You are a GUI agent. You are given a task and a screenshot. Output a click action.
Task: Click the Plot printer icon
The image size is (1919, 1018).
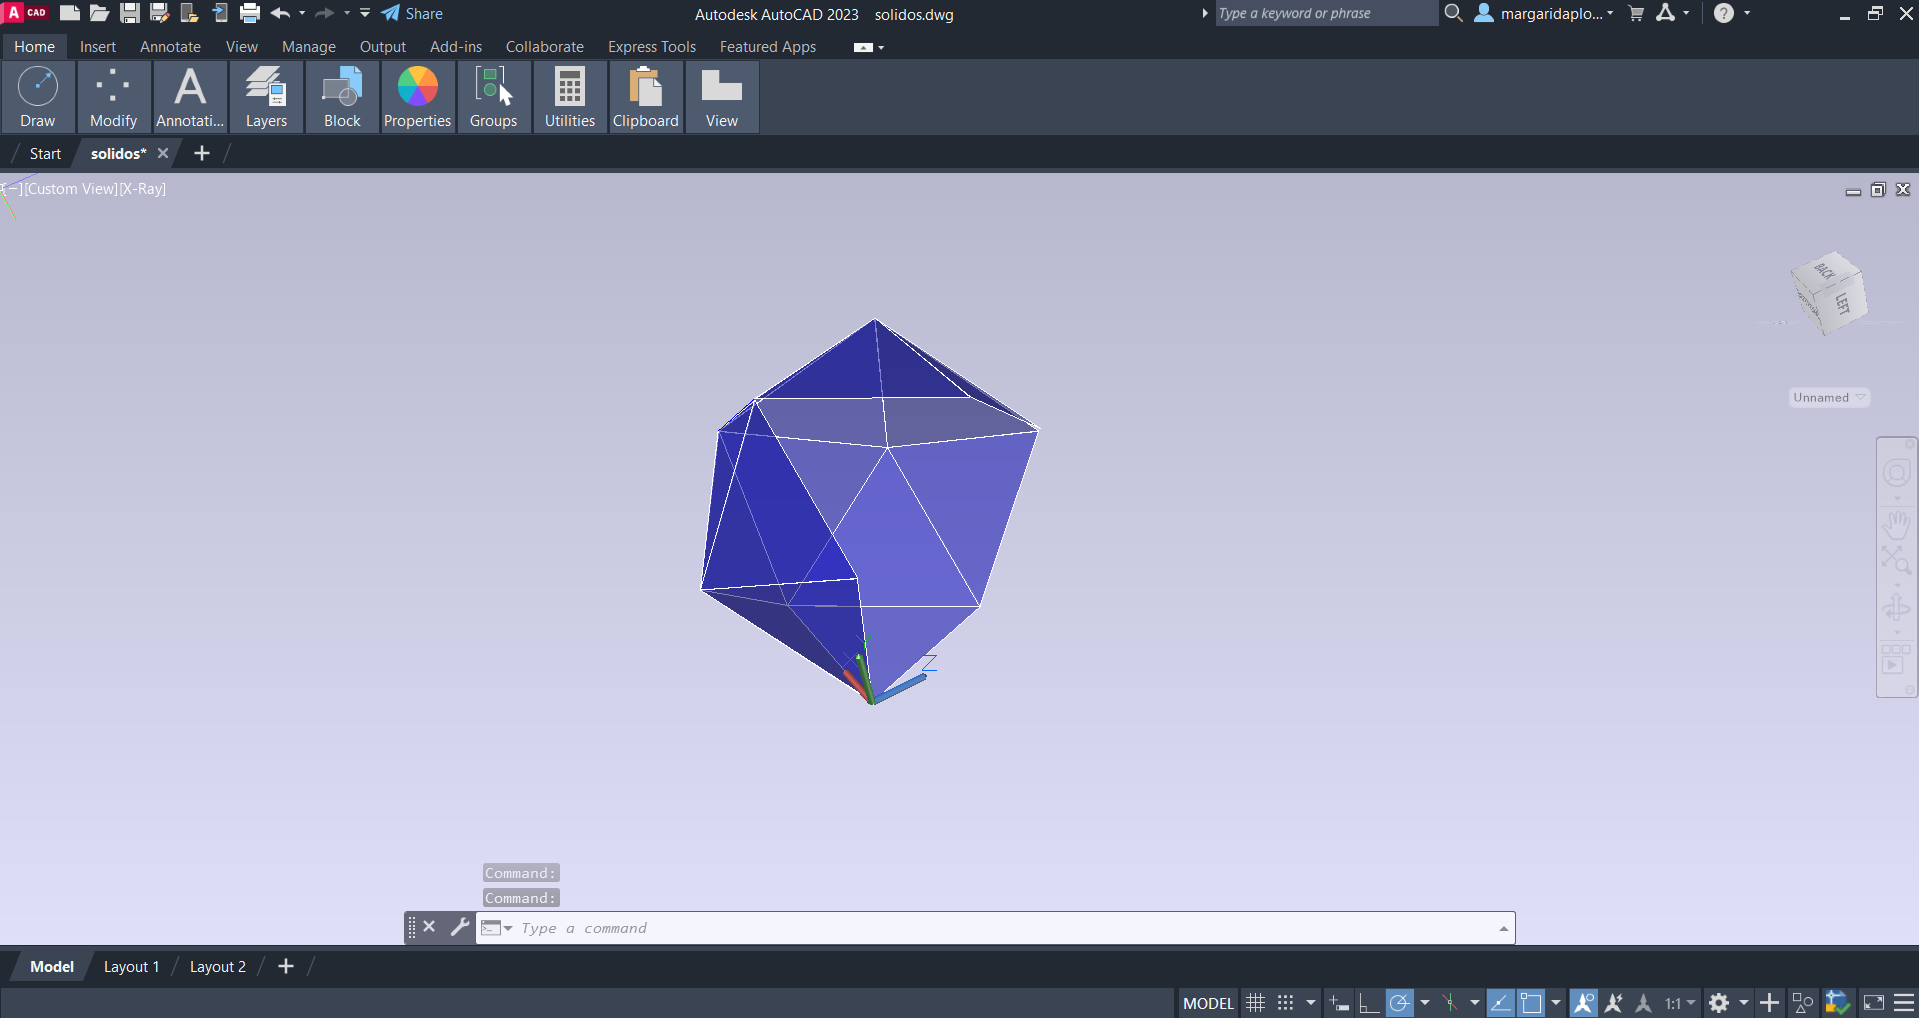[x=250, y=14]
